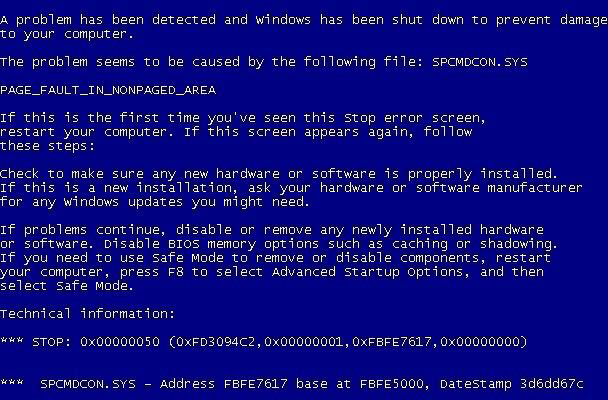Click SPCMDCON.SYS in the bottom address line
Viewport: 608px width, 400px height.
[x=88, y=384]
